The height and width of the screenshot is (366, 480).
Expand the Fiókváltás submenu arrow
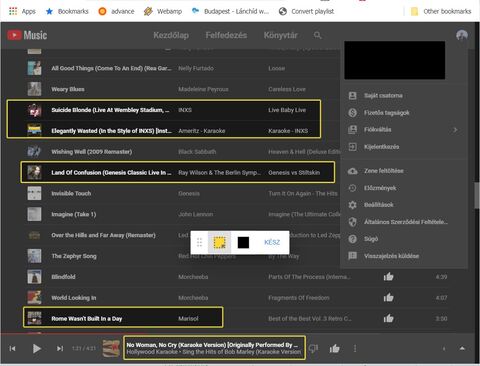coord(455,130)
